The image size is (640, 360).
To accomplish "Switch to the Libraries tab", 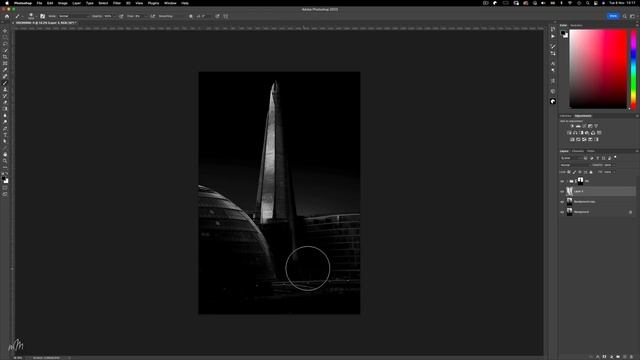I will 566,116.
